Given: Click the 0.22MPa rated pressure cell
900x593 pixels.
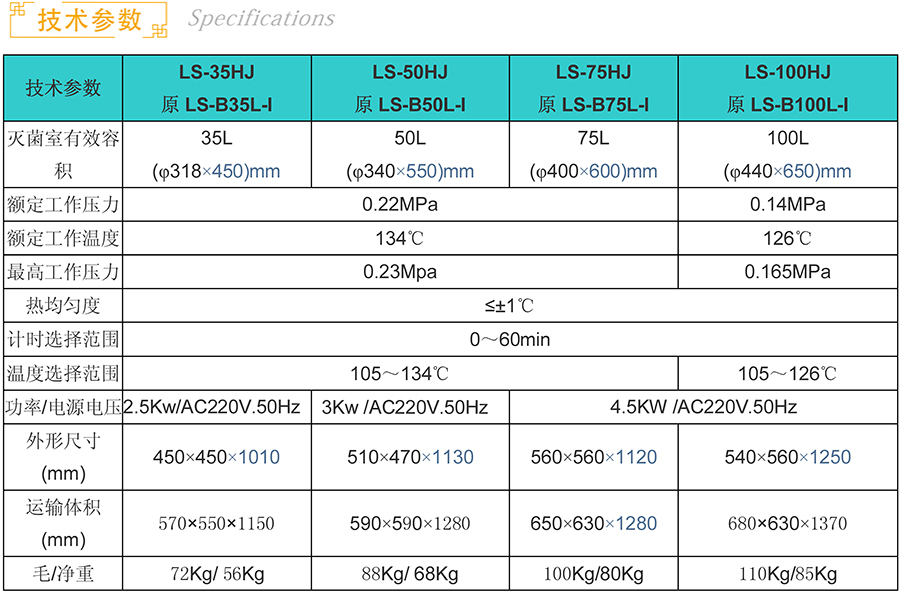Looking at the screenshot, I should click(400, 205).
